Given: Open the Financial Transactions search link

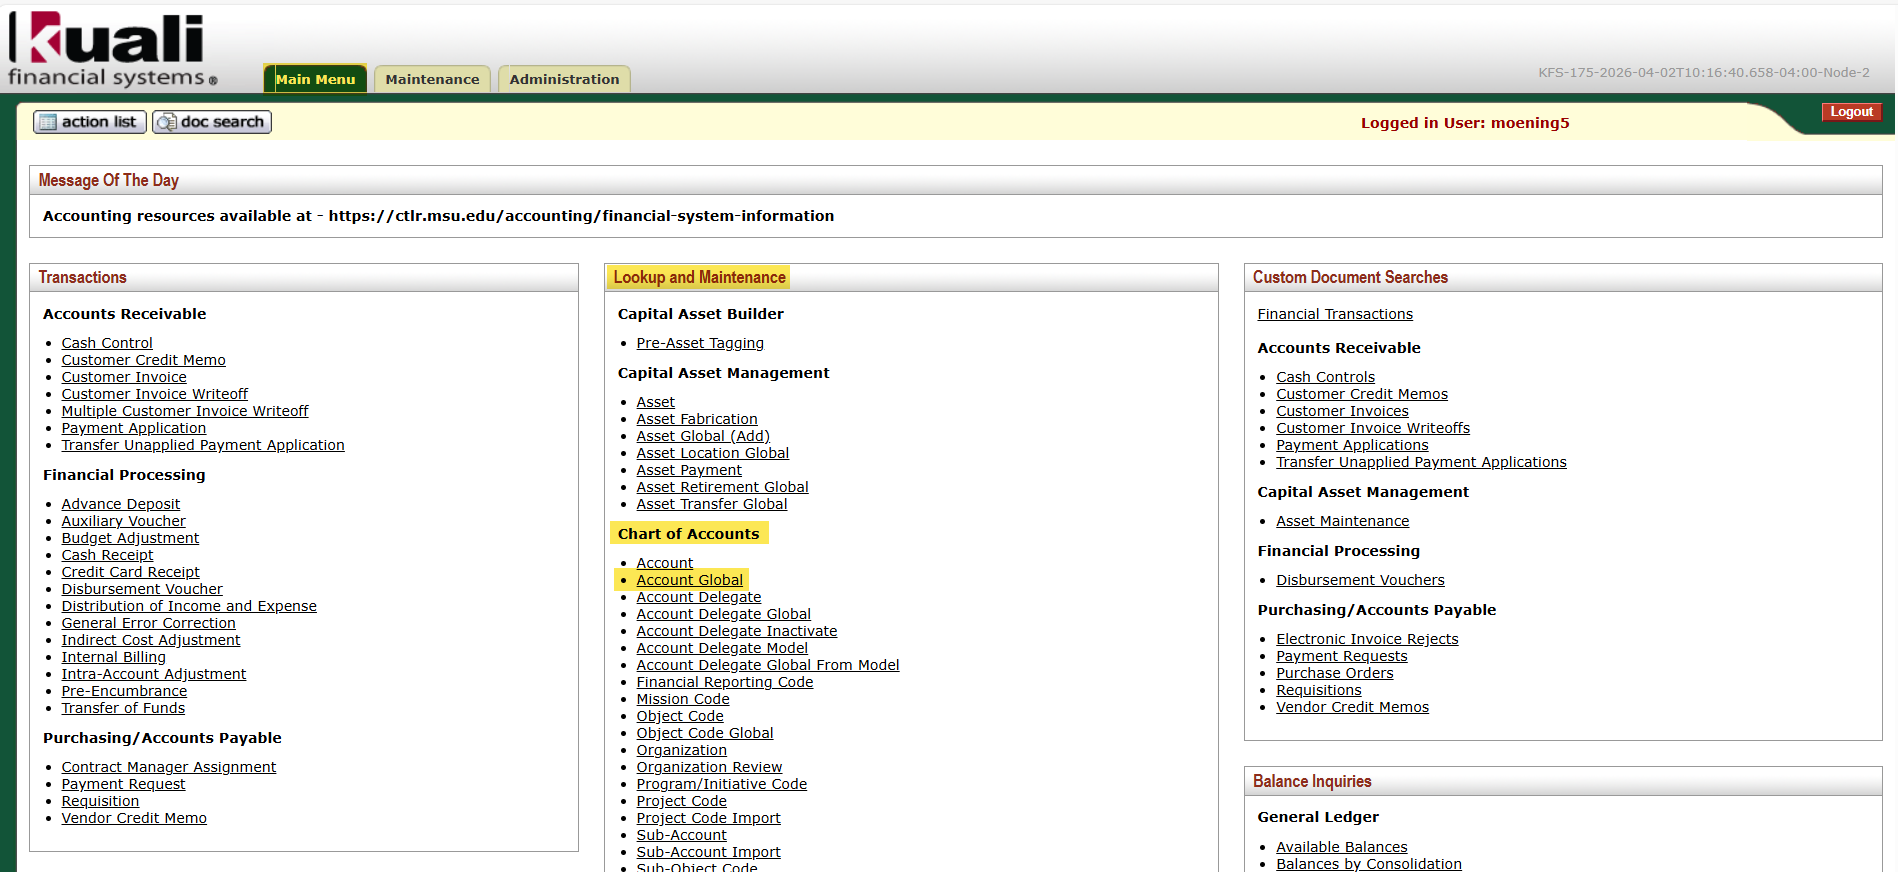Looking at the screenshot, I should (1335, 314).
